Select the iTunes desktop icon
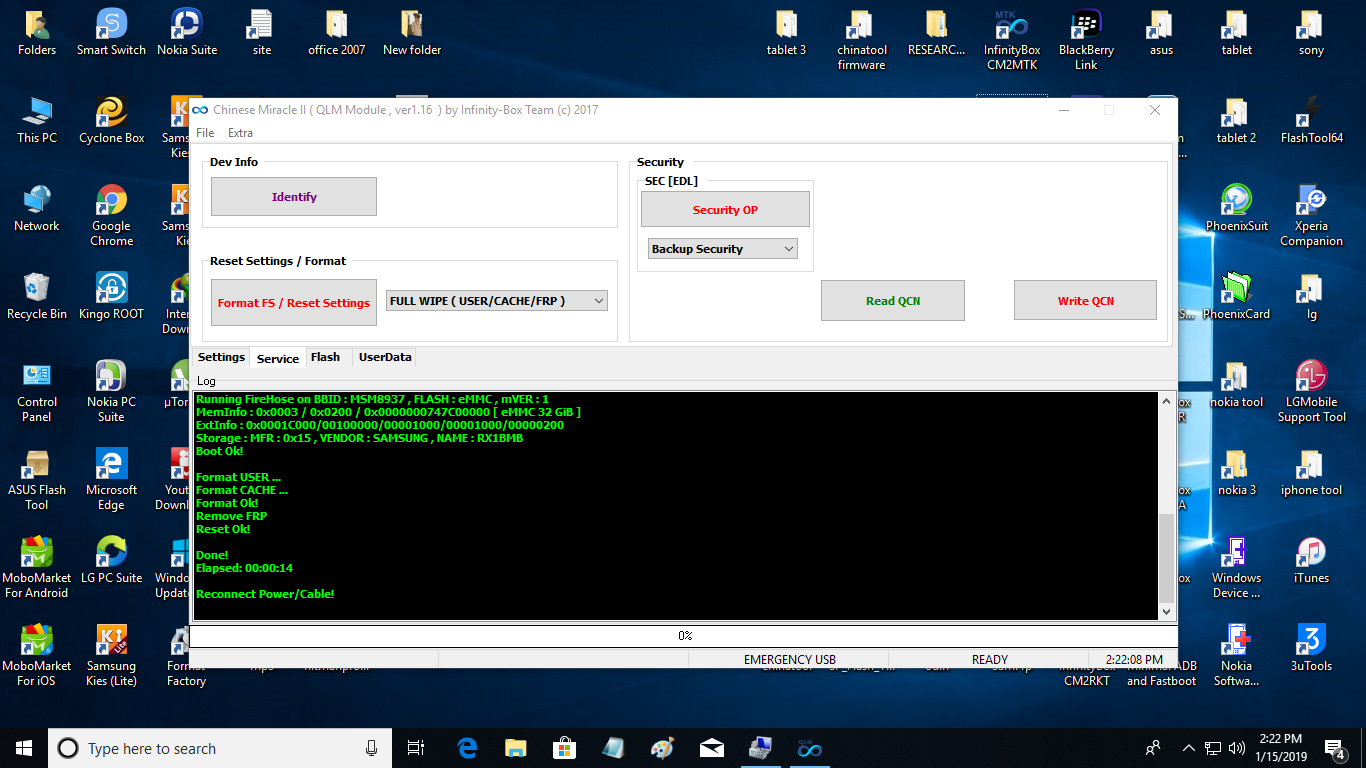This screenshot has width=1366, height=768. (x=1311, y=562)
